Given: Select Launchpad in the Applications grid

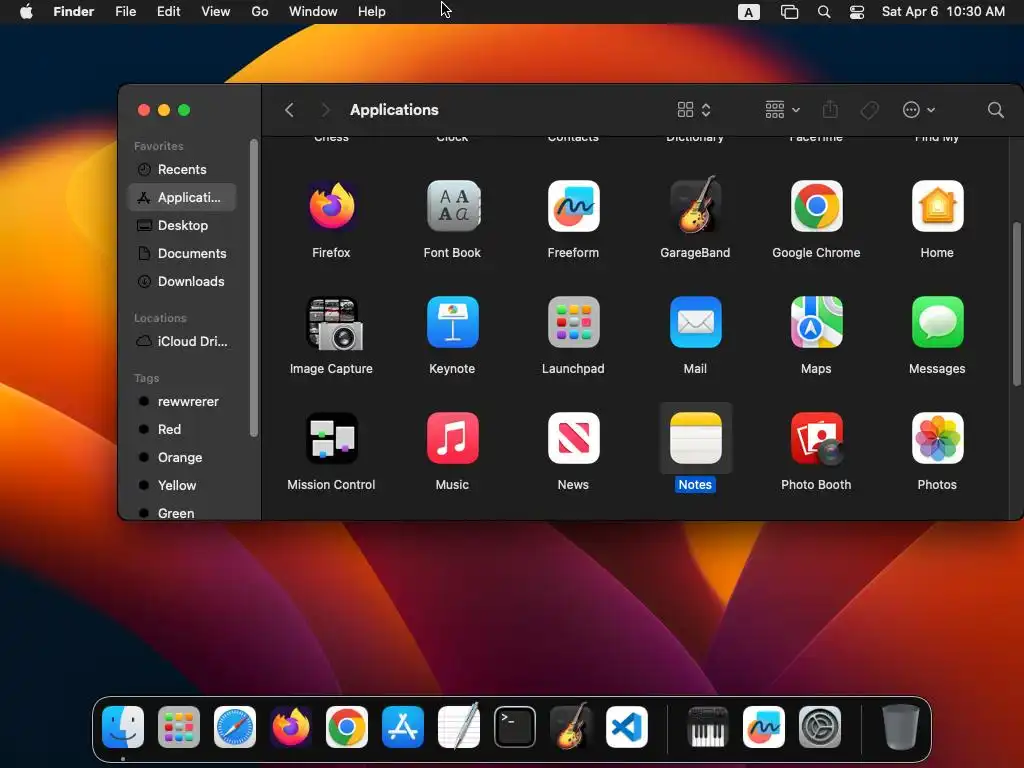Looking at the screenshot, I should [573, 322].
